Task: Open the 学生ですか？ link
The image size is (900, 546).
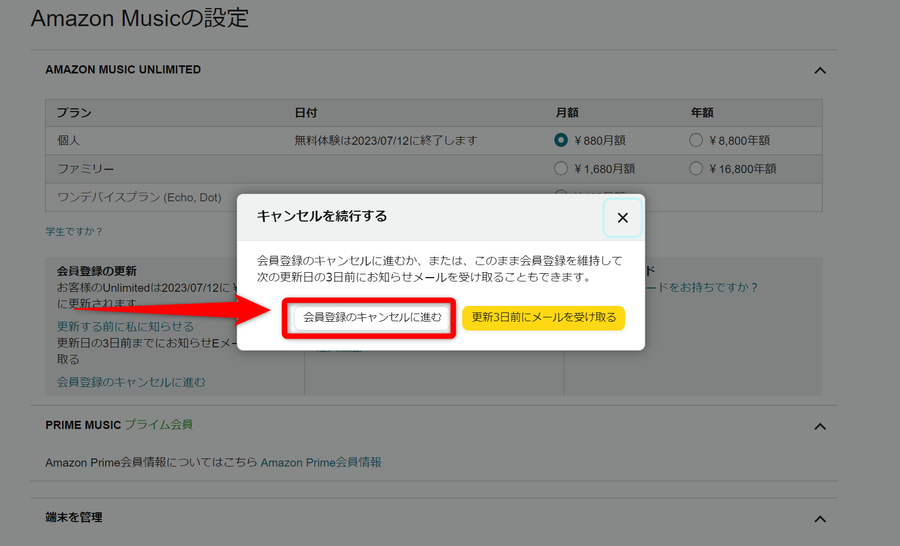Action: (73, 231)
